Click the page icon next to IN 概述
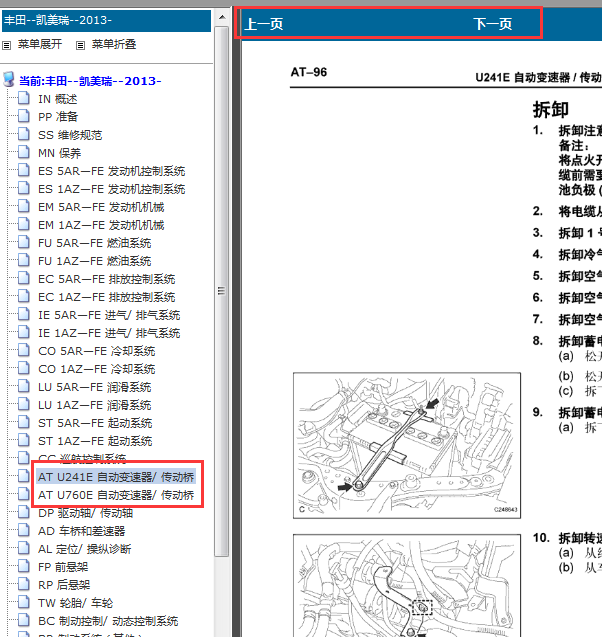The width and height of the screenshot is (602, 637). point(24,98)
